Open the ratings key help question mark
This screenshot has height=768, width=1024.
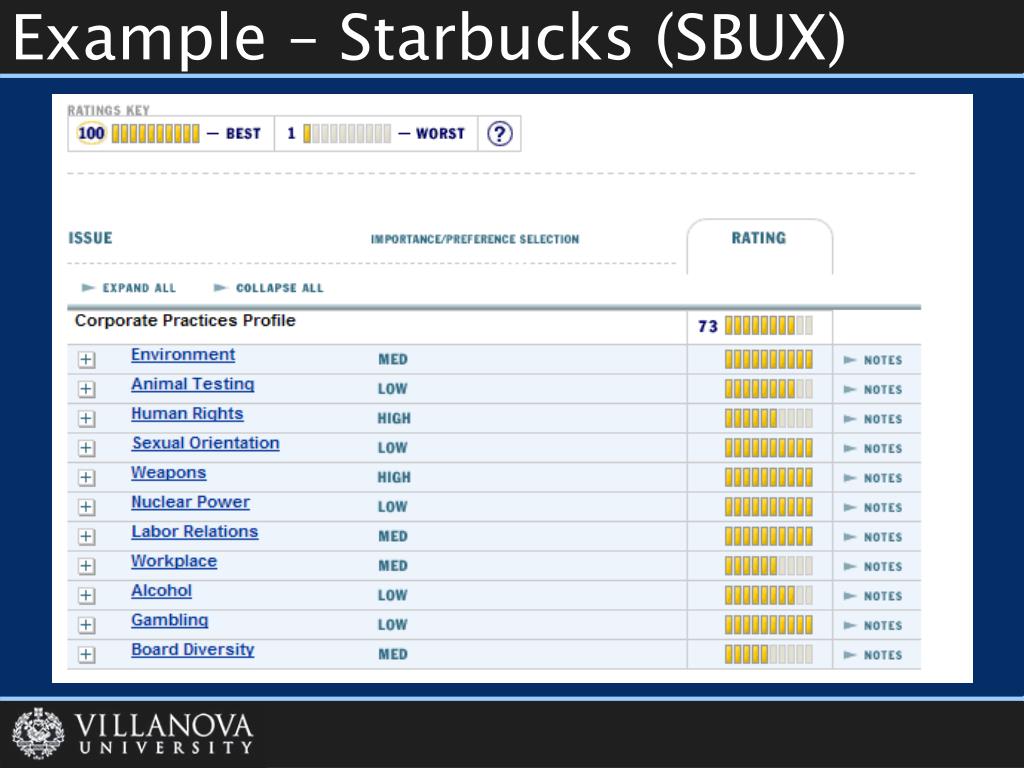pyautogui.click(x=500, y=134)
